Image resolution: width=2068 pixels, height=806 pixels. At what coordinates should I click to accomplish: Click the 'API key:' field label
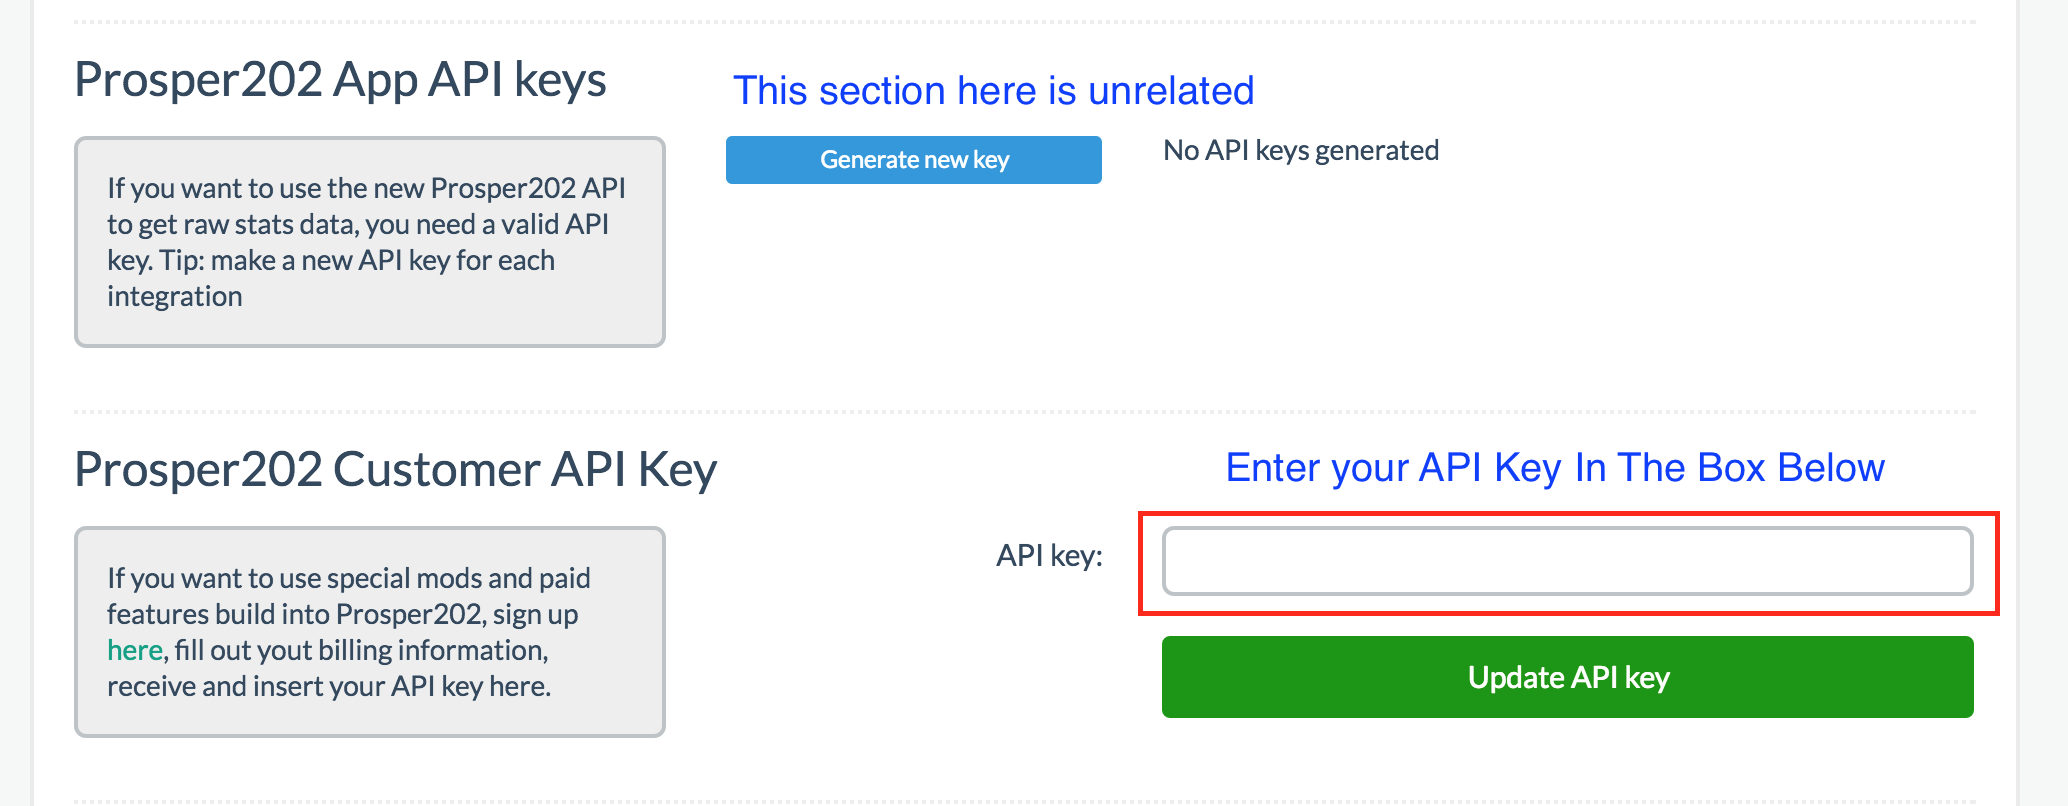(1048, 556)
